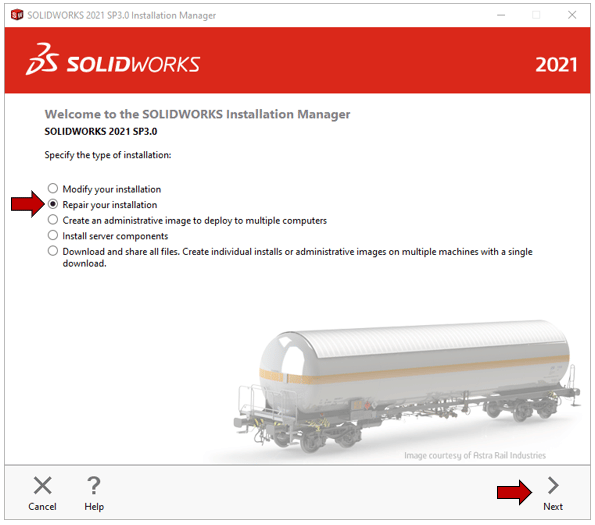This screenshot has width=595, height=525.
Task: Choose Create an administrative image option
Action: 53,220
